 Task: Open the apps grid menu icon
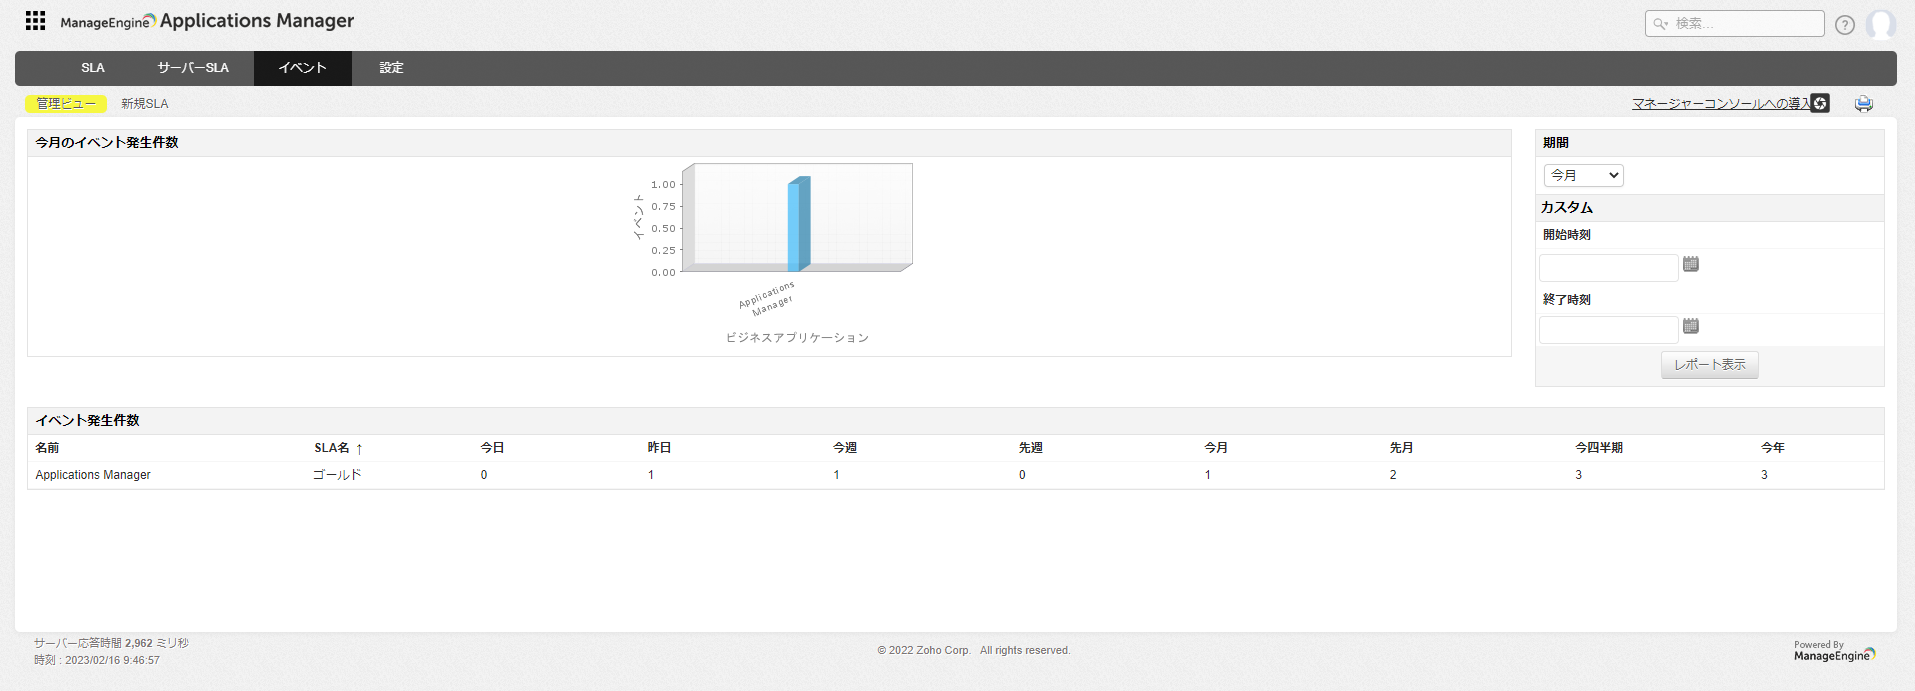tap(35, 21)
